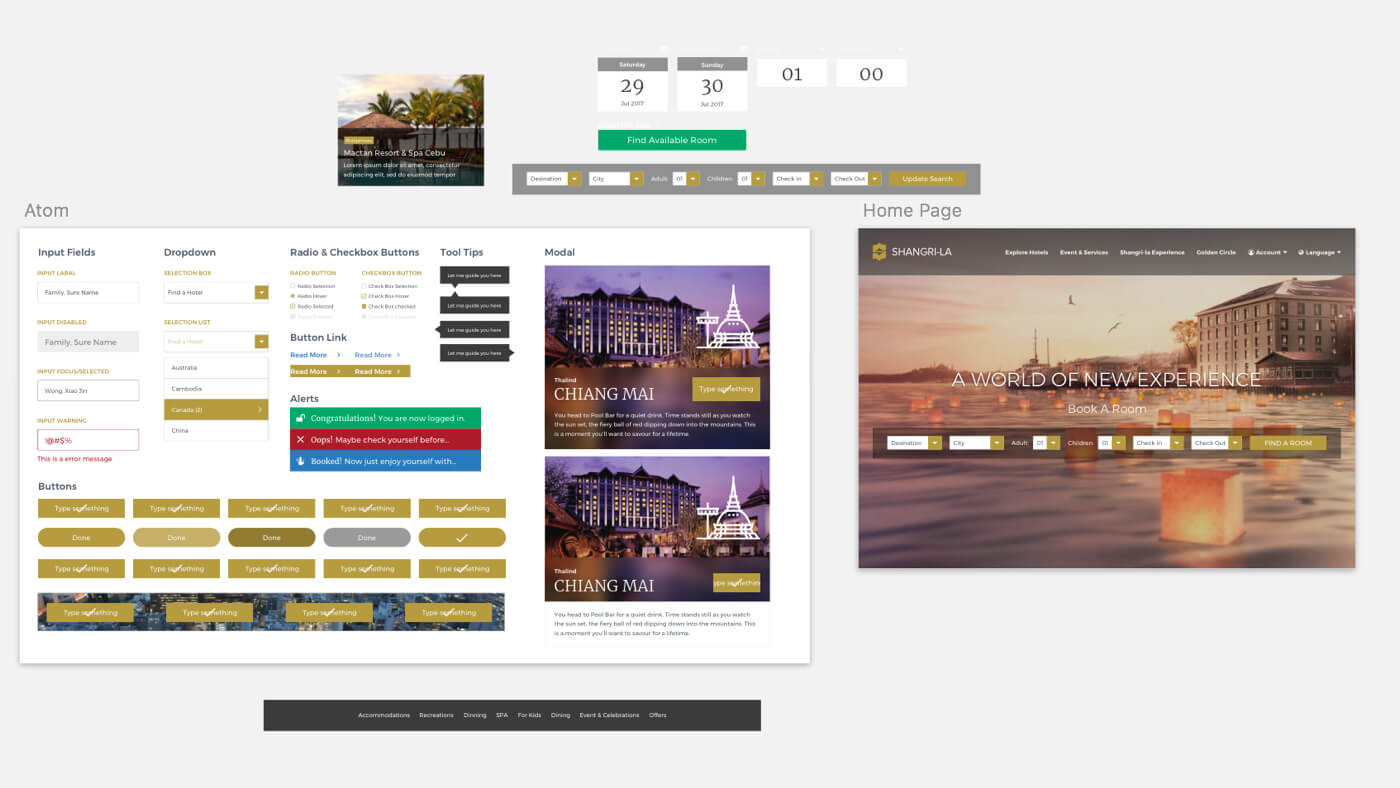1400x788 pixels.
Task: Click the globe icon beside Language
Action: [x=1301, y=253]
